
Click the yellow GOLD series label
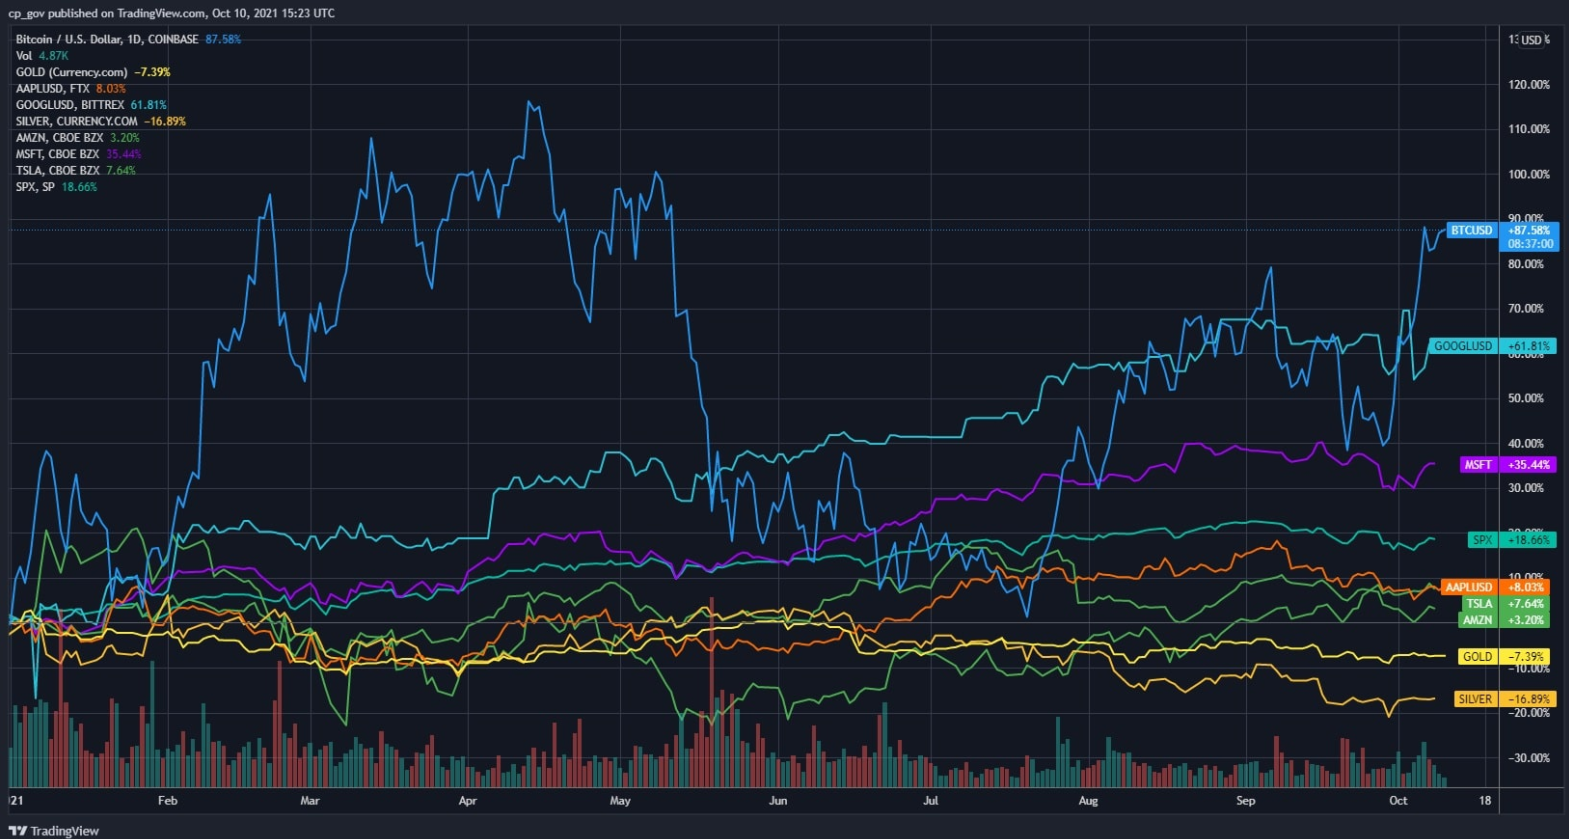coord(1477,657)
